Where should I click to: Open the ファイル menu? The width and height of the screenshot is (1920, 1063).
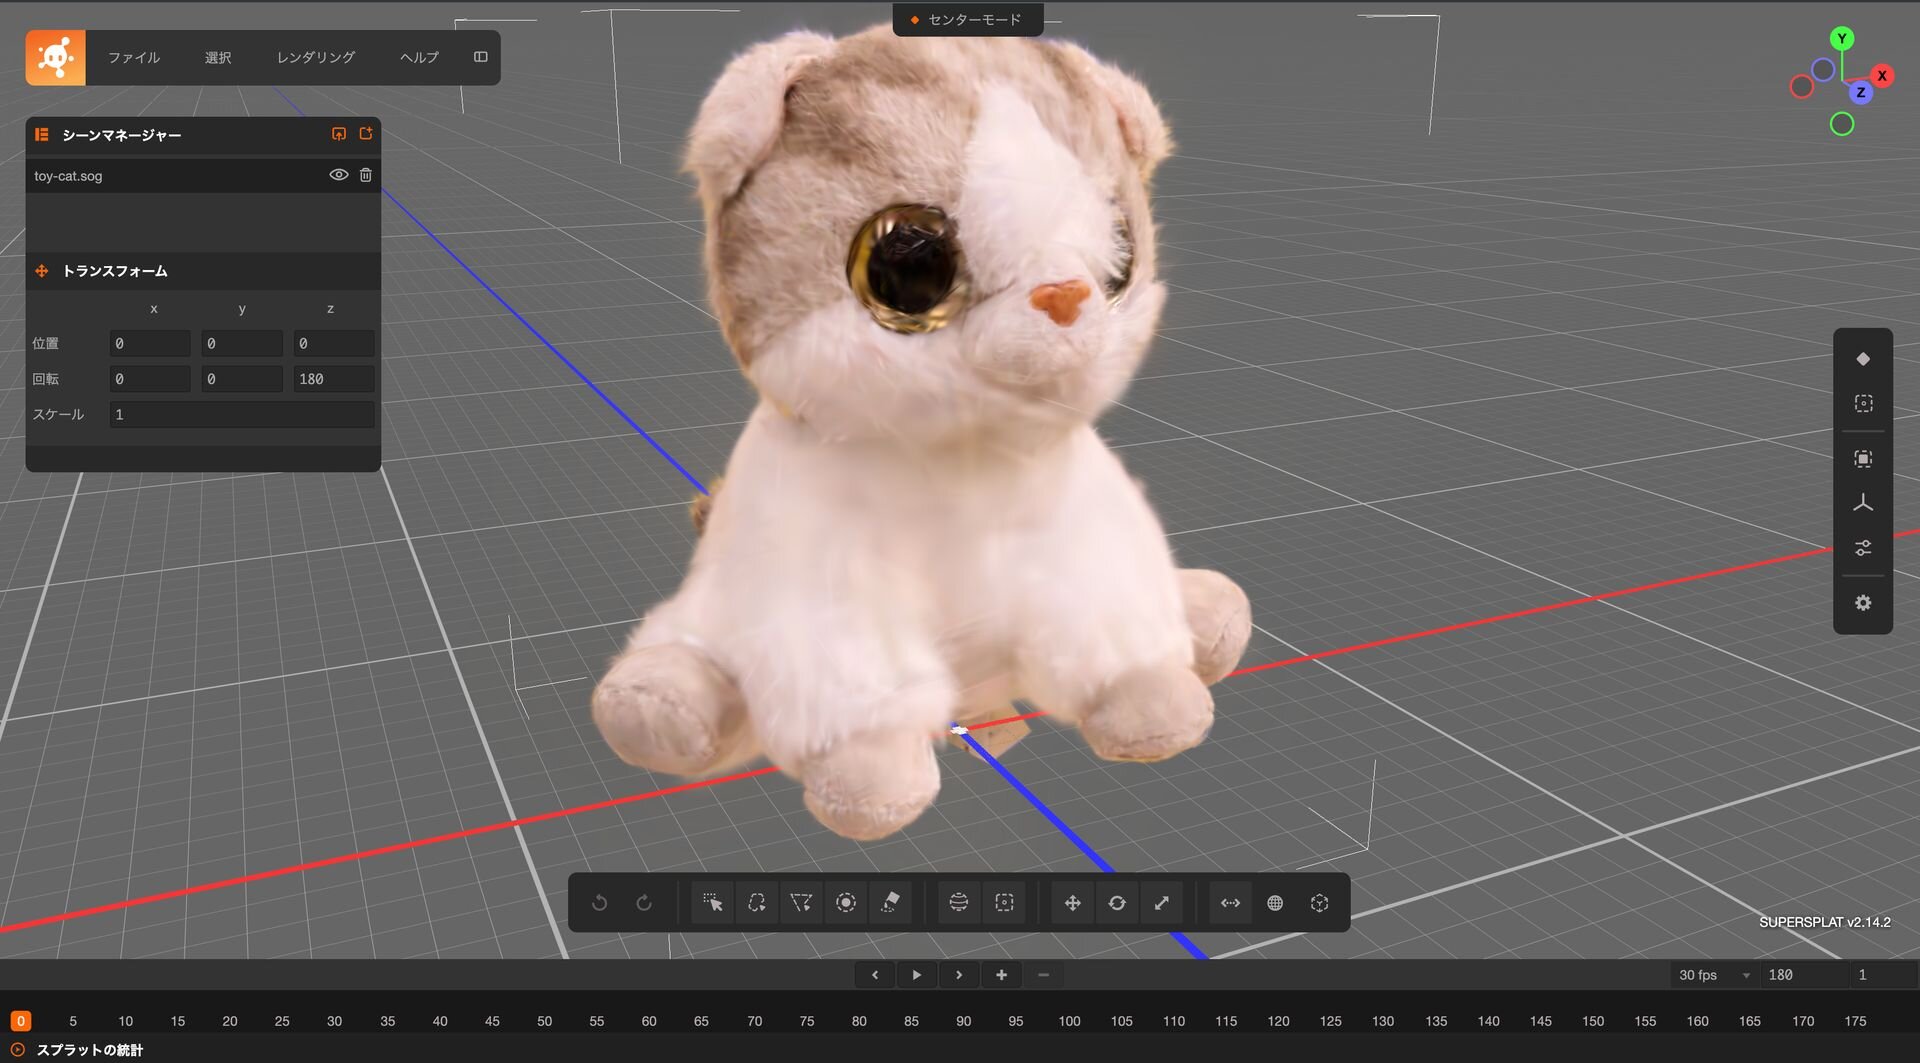tap(134, 58)
